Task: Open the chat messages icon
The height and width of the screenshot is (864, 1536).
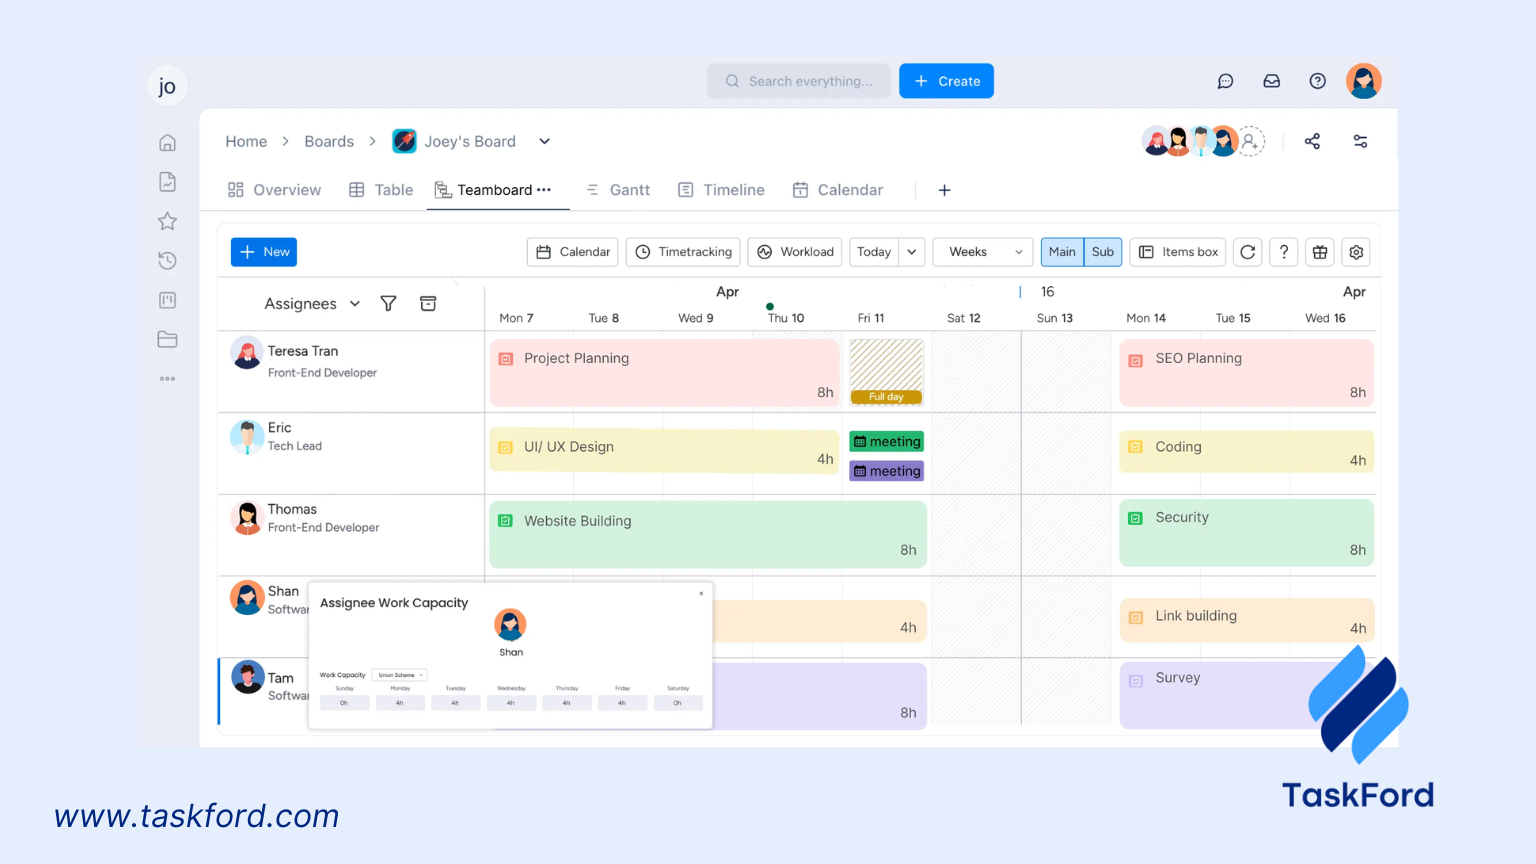Action: pos(1225,81)
